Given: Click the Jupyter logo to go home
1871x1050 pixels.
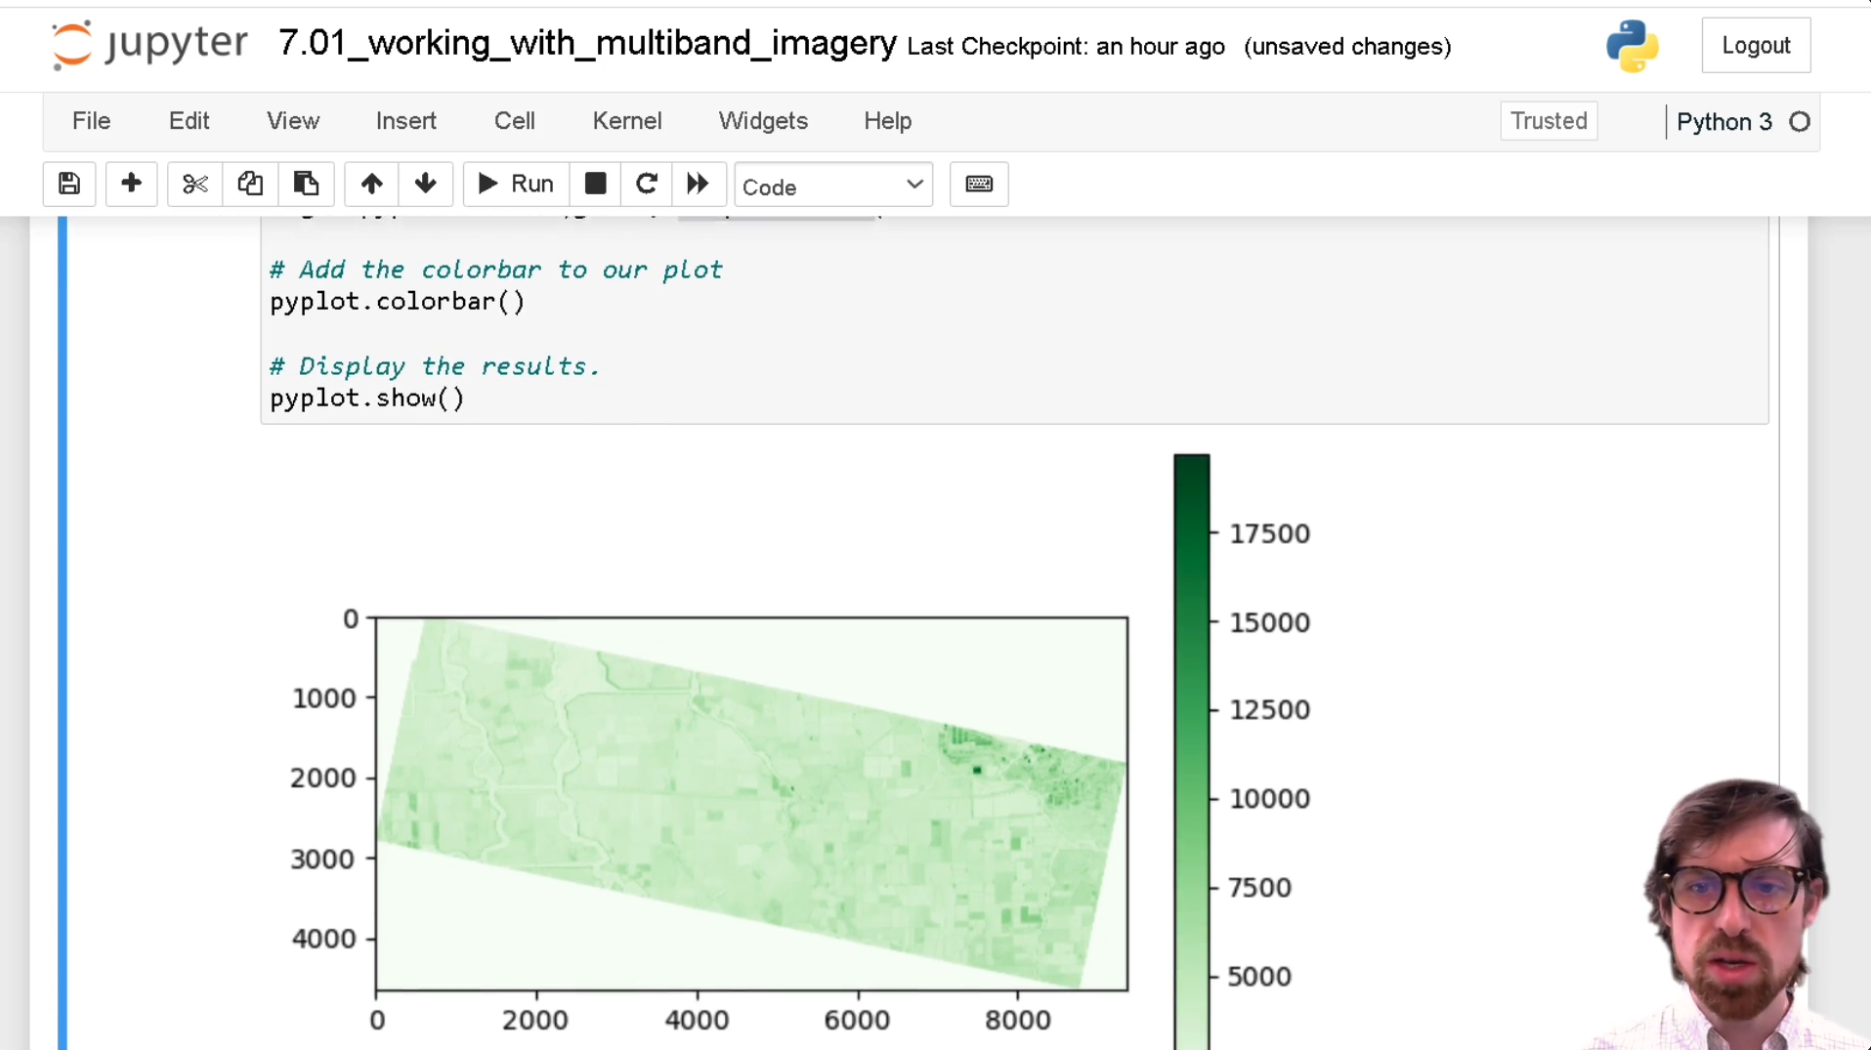Looking at the screenshot, I should [150, 44].
